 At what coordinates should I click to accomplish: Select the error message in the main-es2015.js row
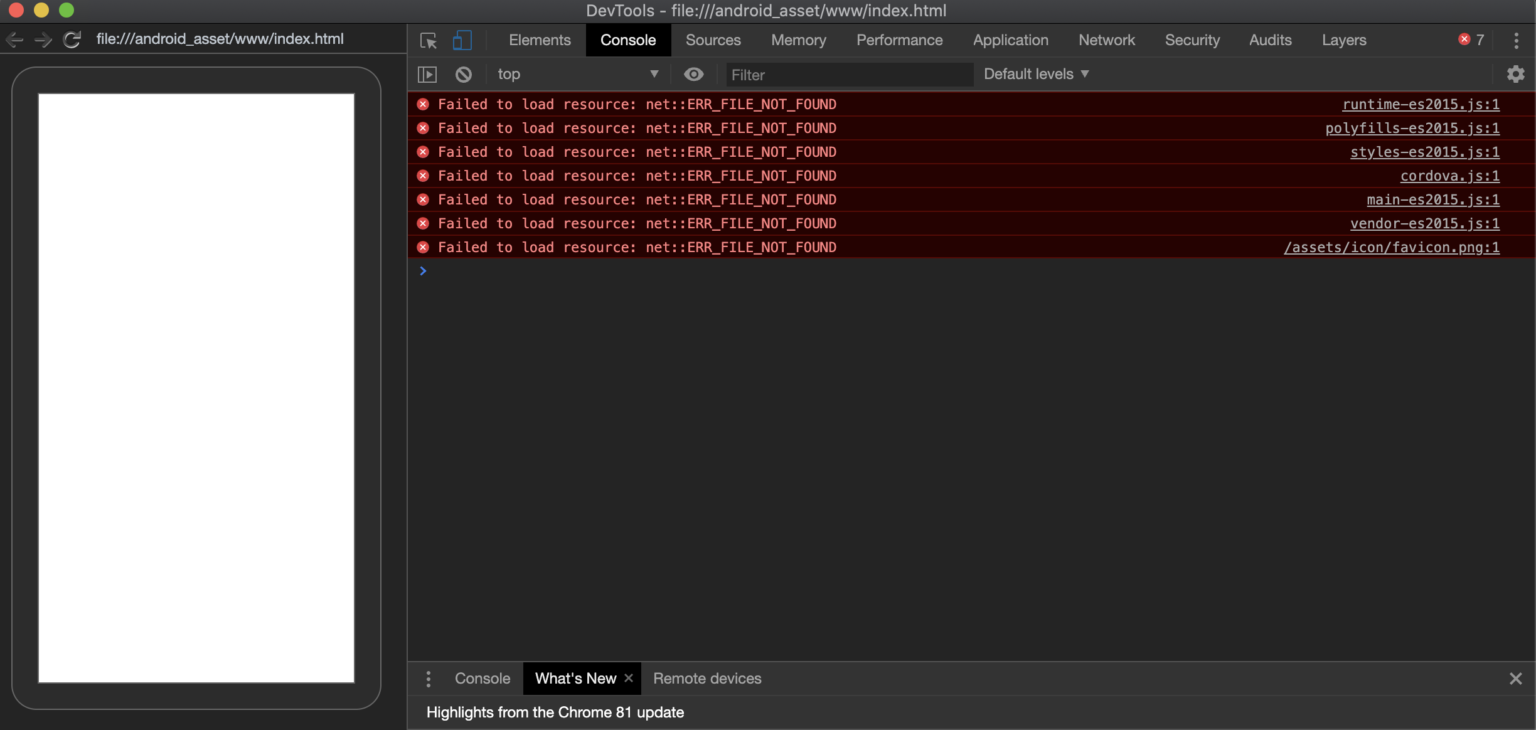pyautogui.click(x=637, y=200)
